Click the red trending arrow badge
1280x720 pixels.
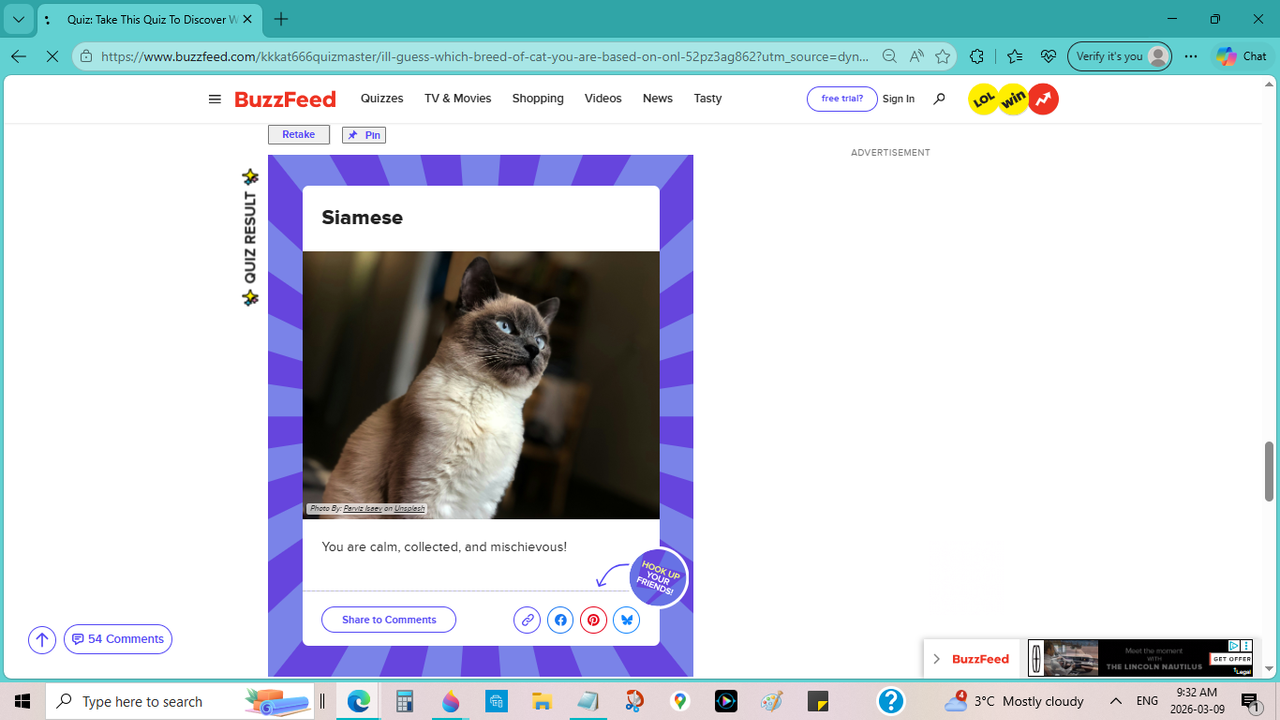[x=1043, y=99]
